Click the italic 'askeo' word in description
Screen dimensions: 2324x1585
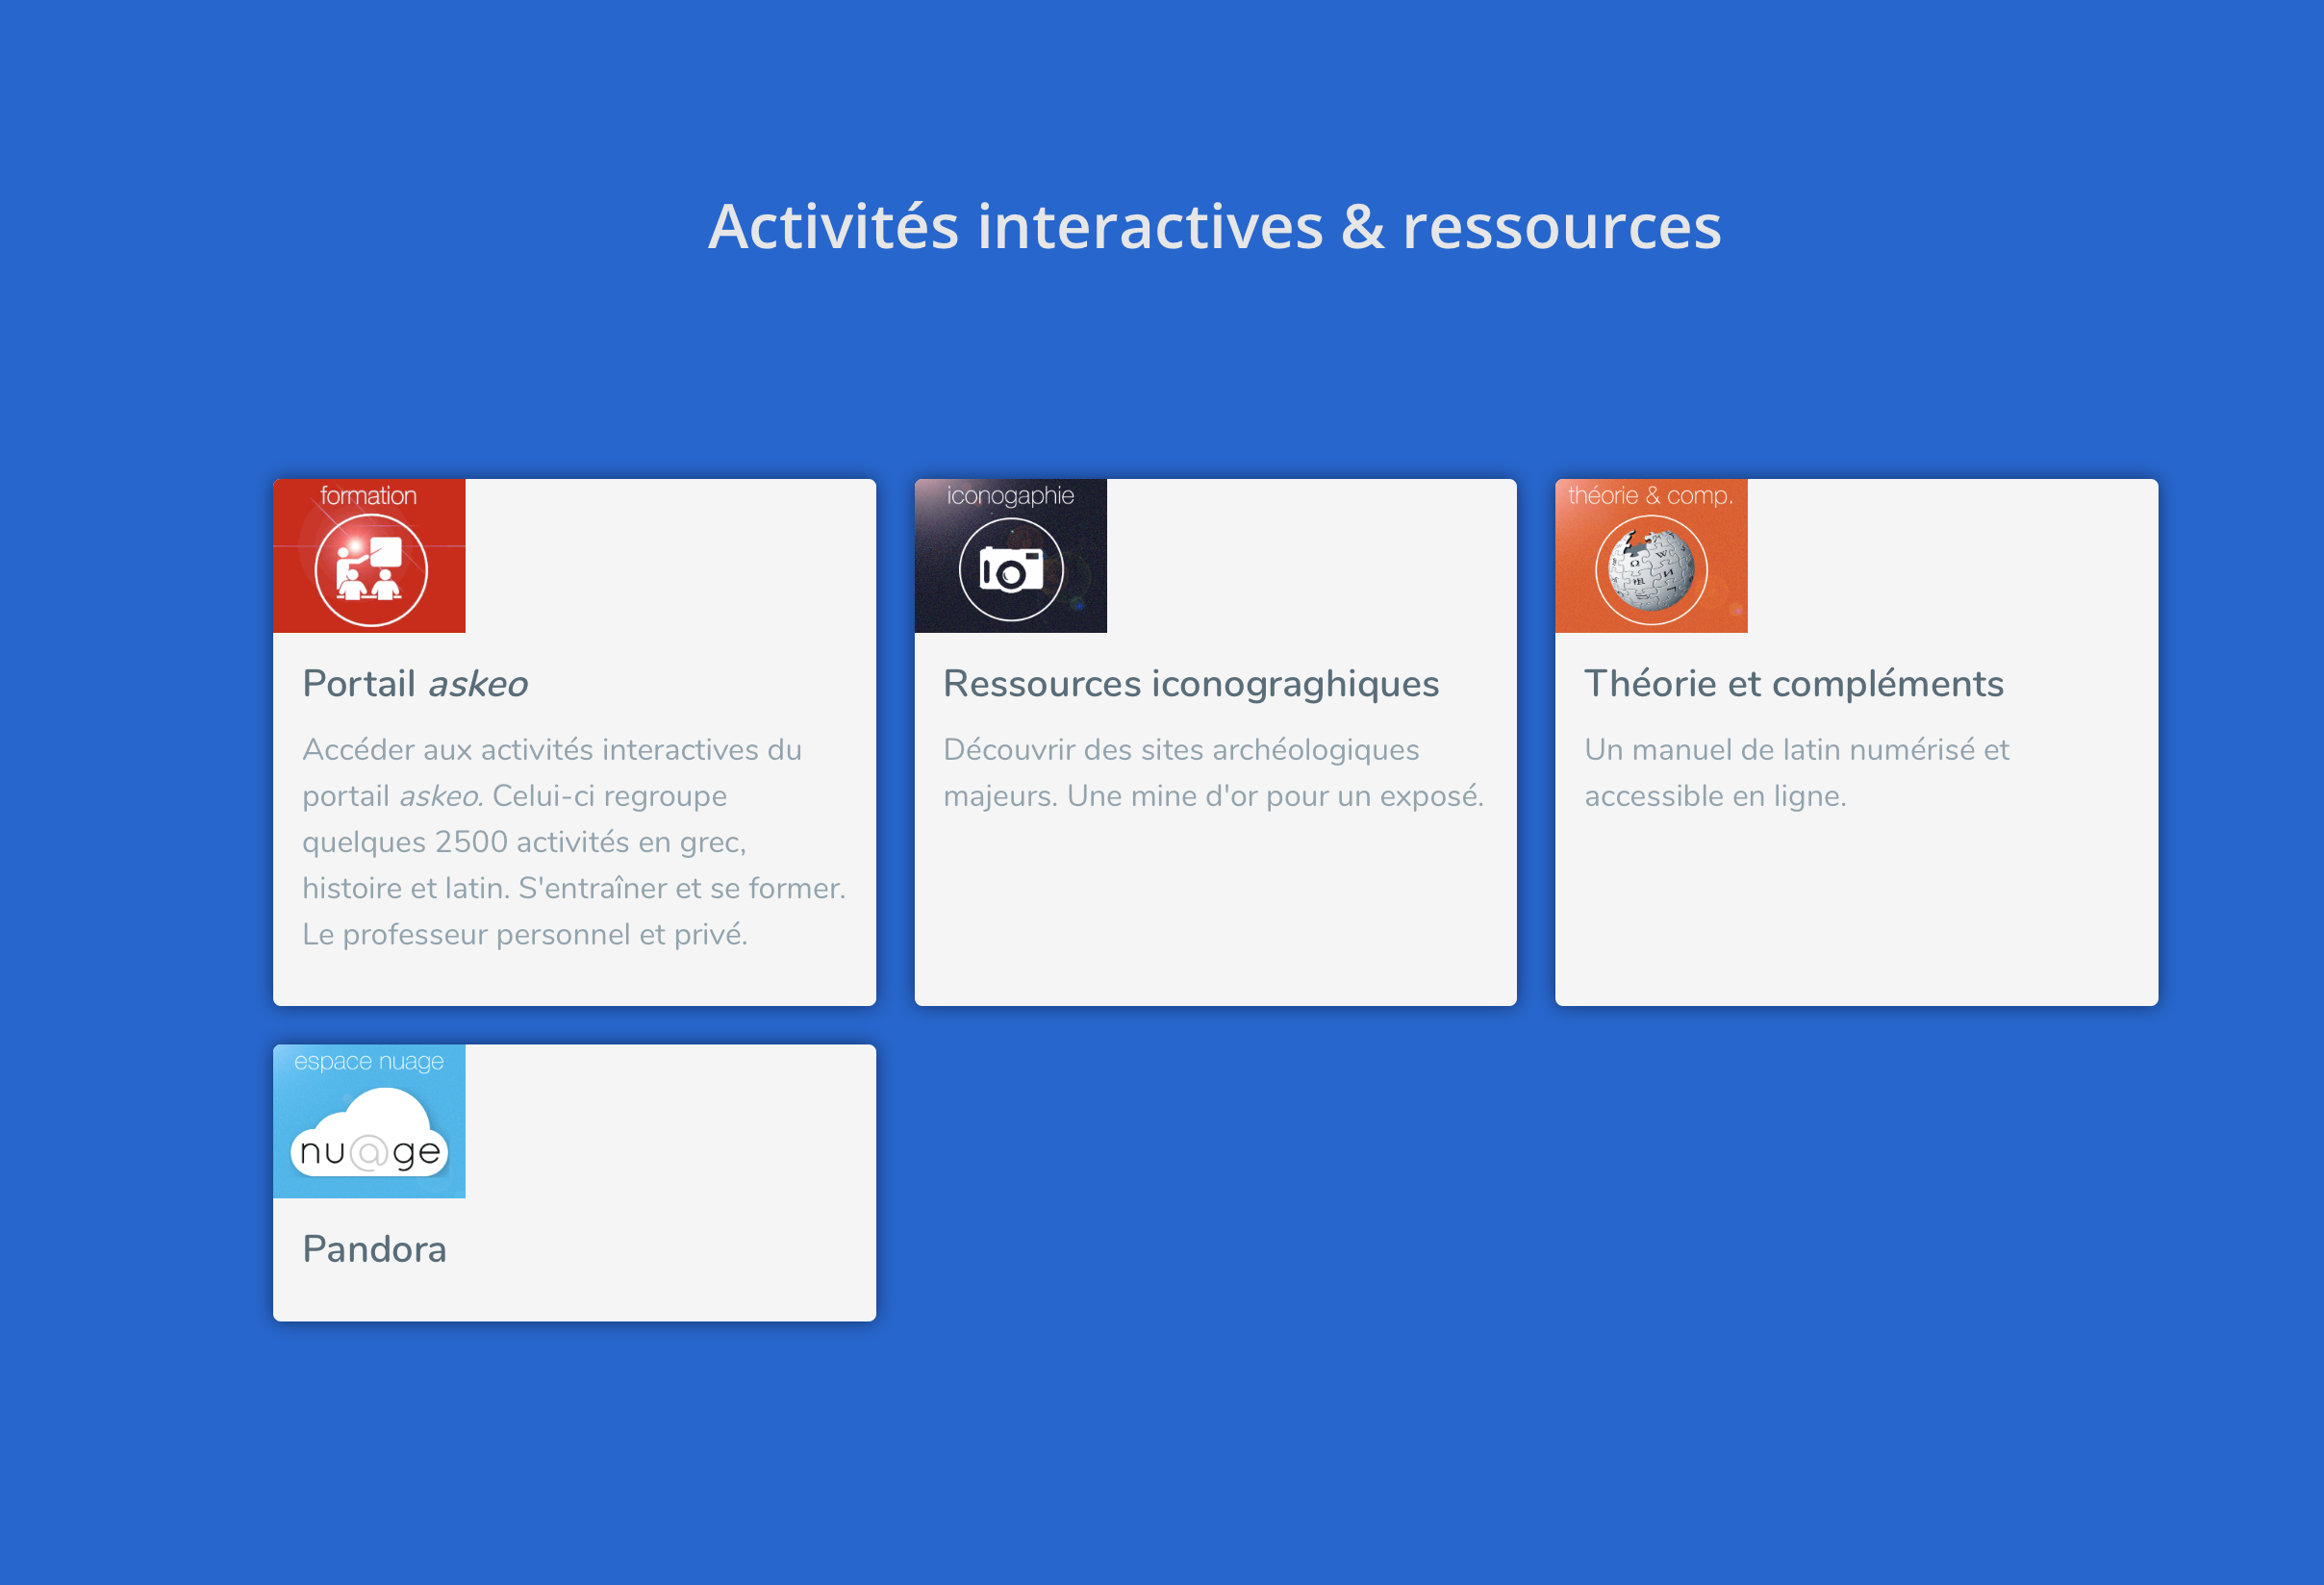pos(440,796)
